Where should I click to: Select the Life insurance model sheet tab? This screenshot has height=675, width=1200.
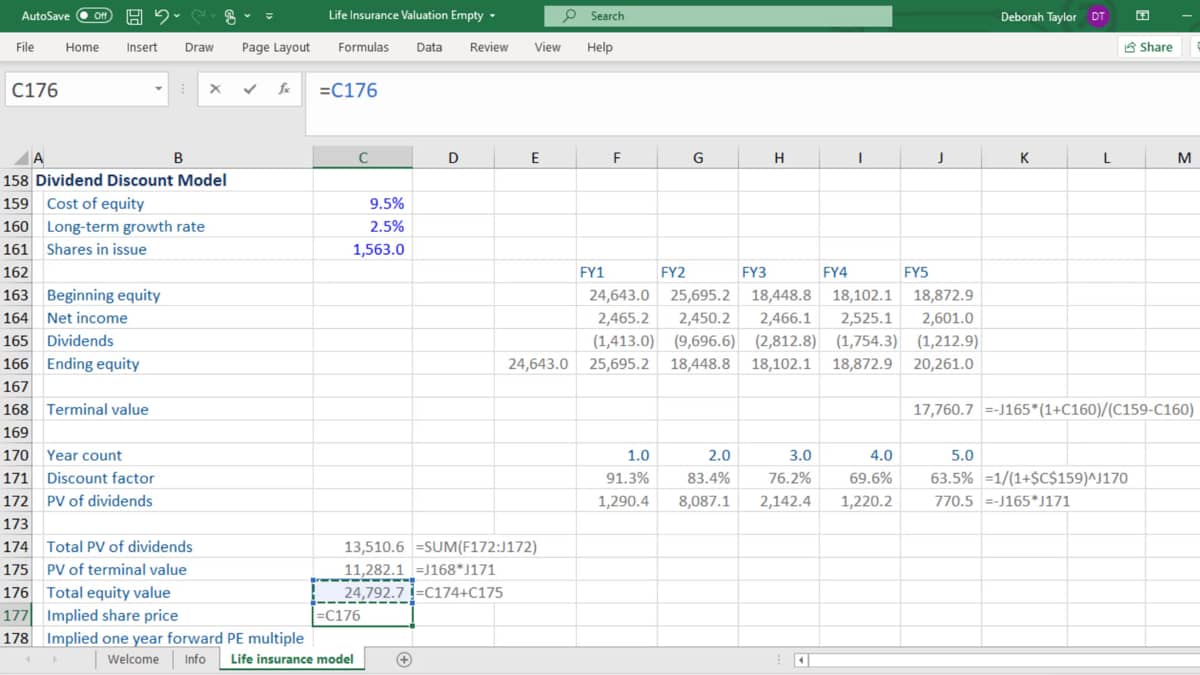pyautogui.click(x=292, y=659)
